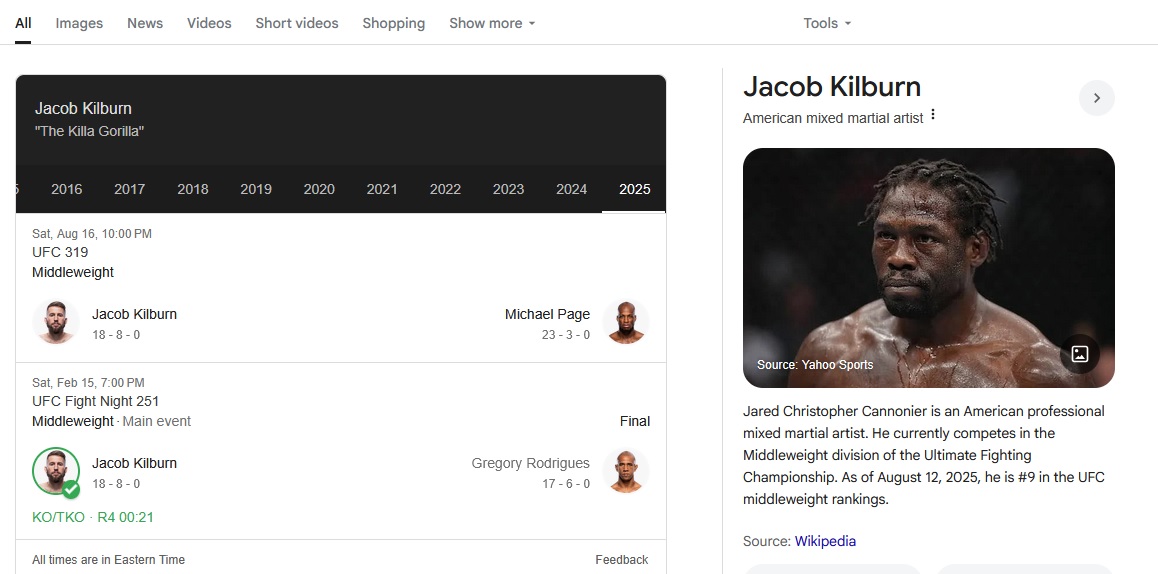Select the All results tab
The image size is (1158, 574).
tap(23, 23)
